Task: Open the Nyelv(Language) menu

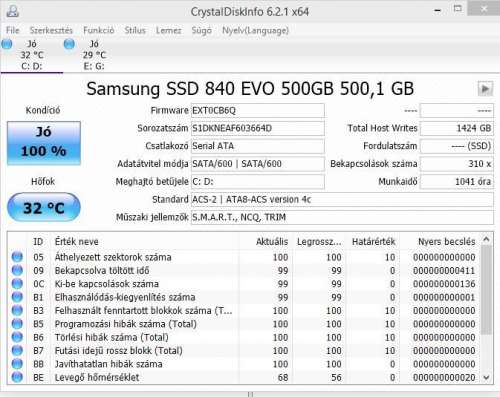Action: pos(255,30)
